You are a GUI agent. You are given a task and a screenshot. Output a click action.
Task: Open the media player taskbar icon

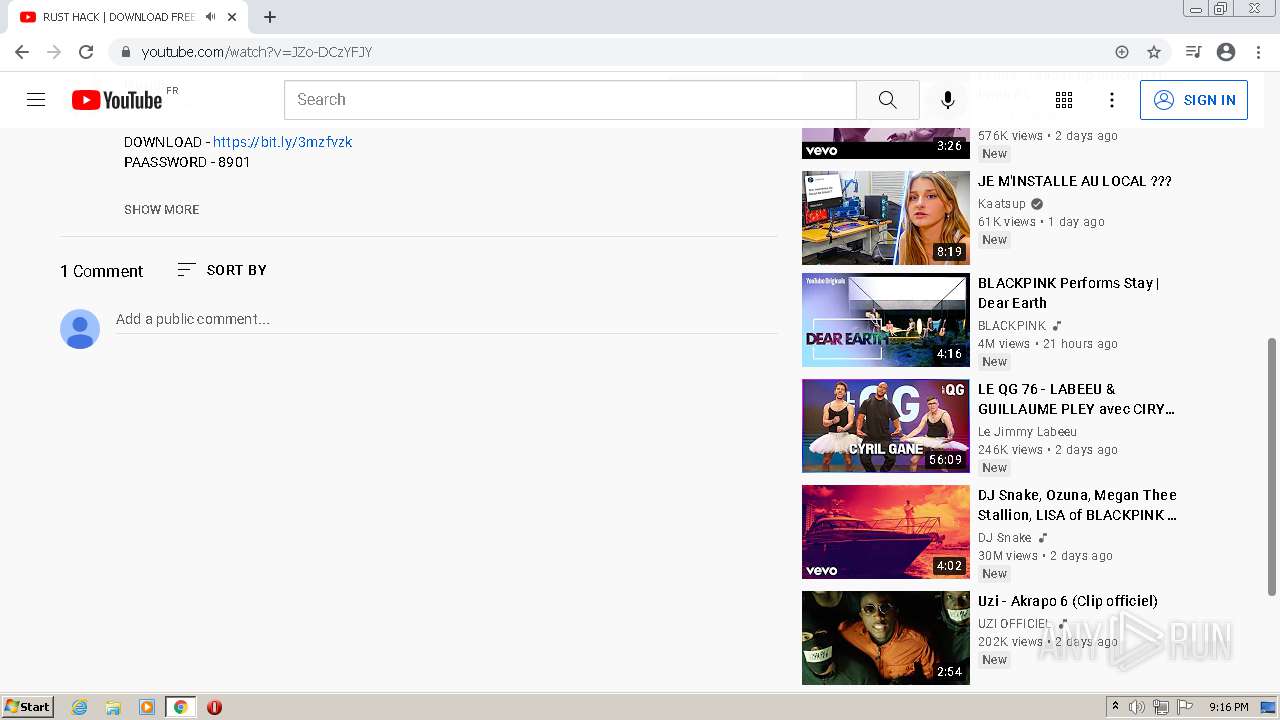[147, 707]
